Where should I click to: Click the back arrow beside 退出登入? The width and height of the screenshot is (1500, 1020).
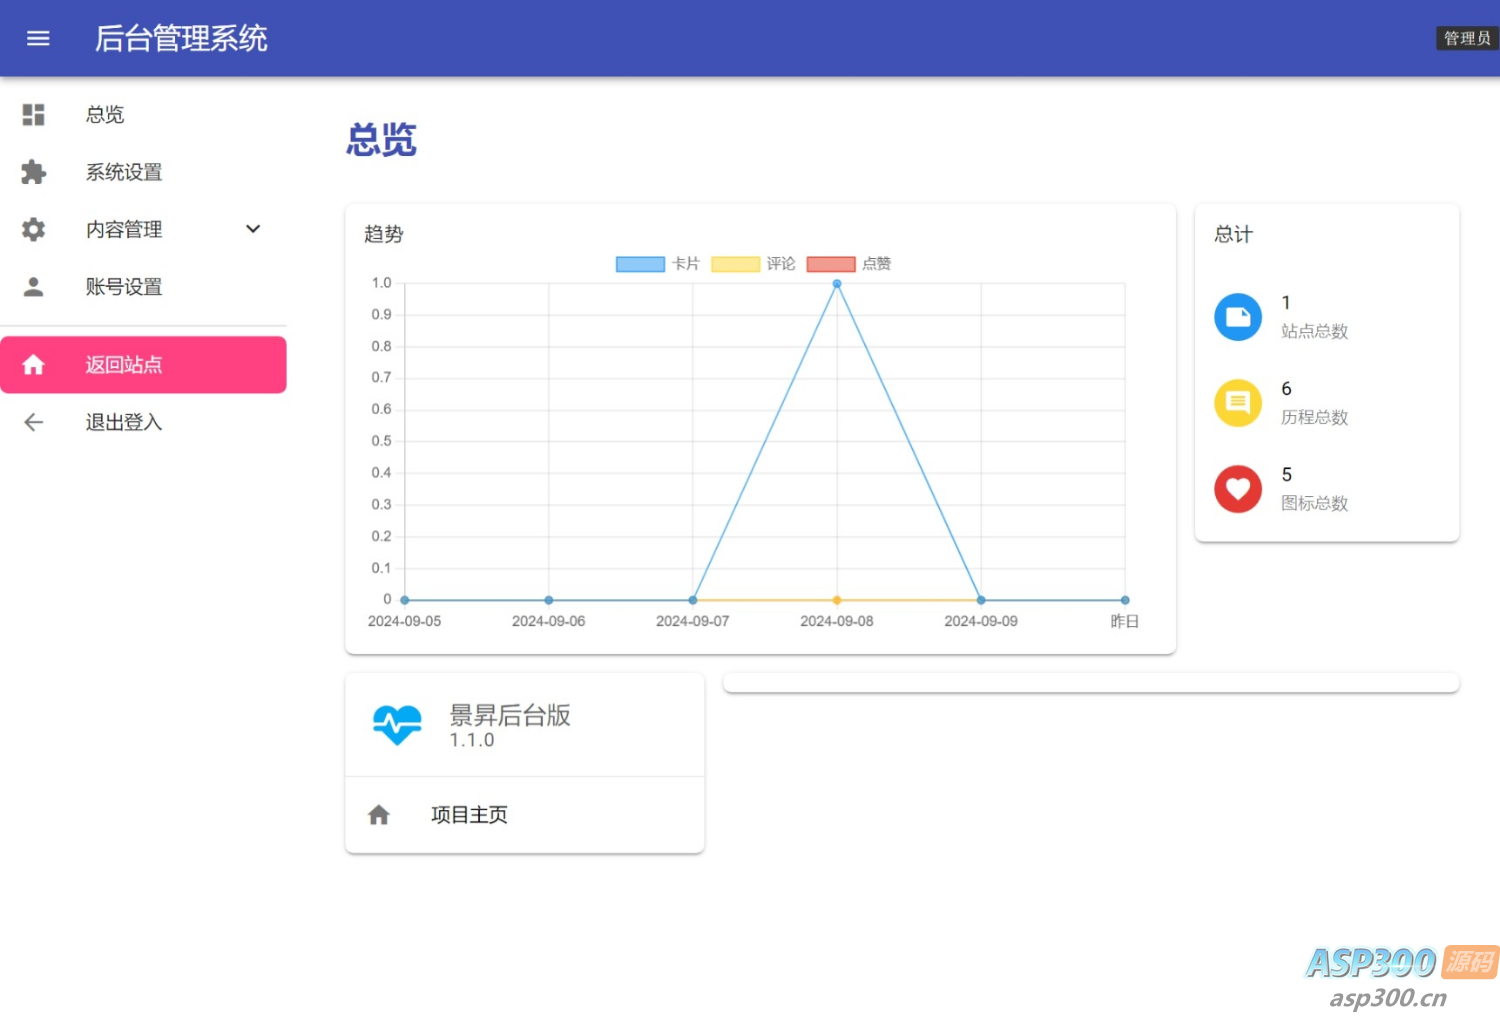coord(33,422)
